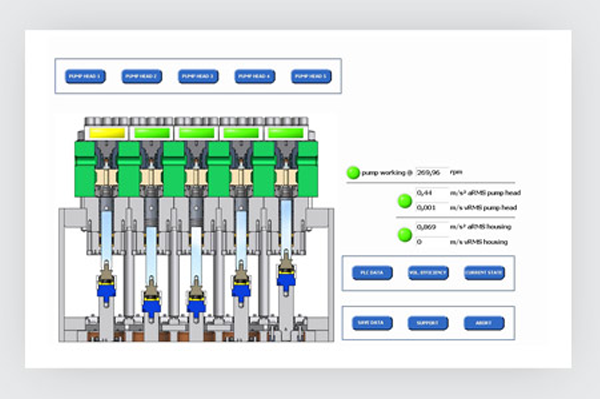Image resolution: width=600 pixels, height=400 pixels.
Task: Open the PLC DATA view
Action: (x=371, y=273)
